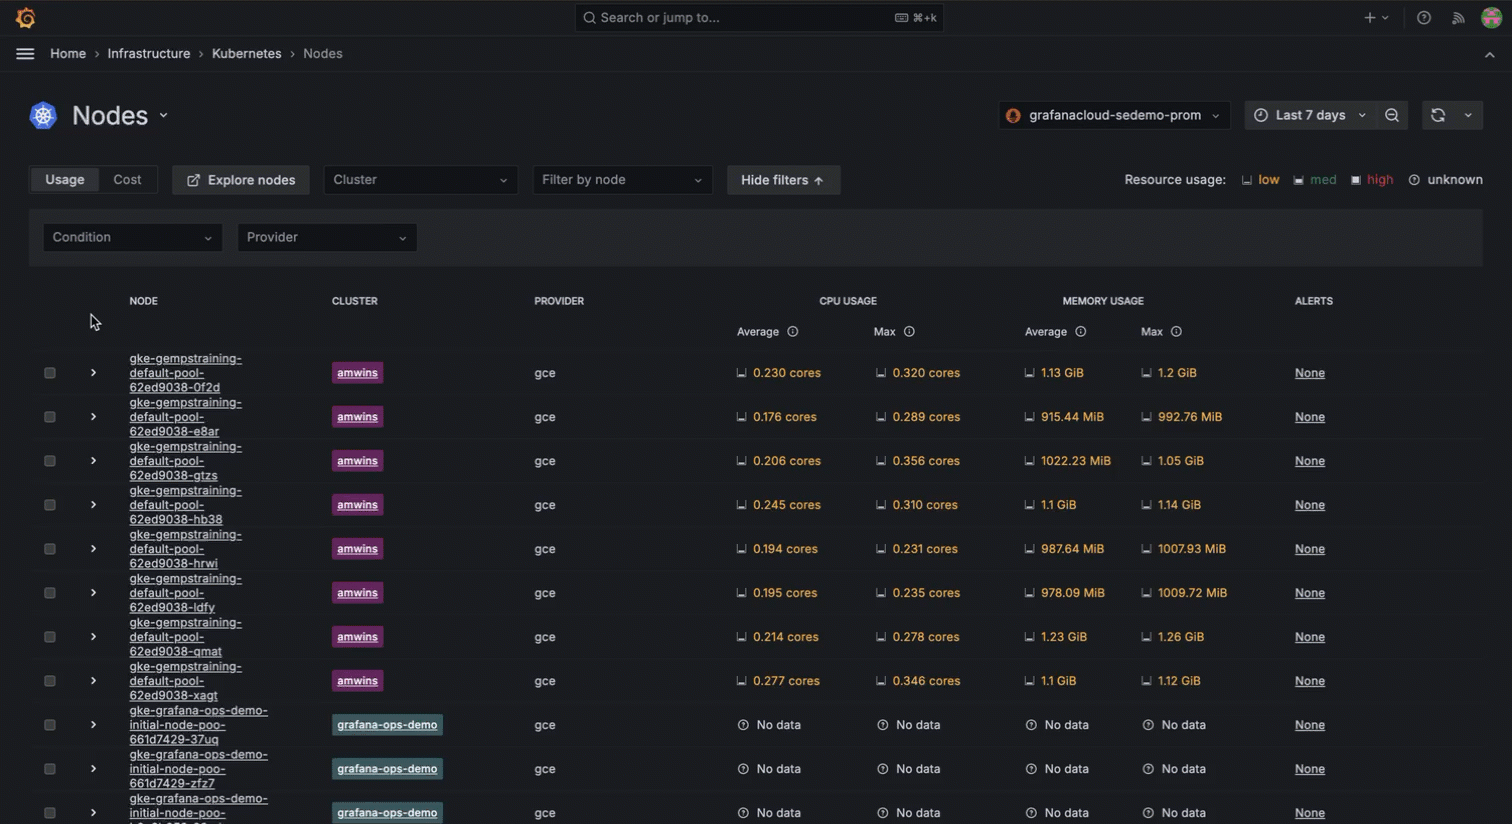The width and height of the screenshot is (1512, 824).
Task: Click the Kubernetes icon beside Nodes title
Action: [43, 114]
